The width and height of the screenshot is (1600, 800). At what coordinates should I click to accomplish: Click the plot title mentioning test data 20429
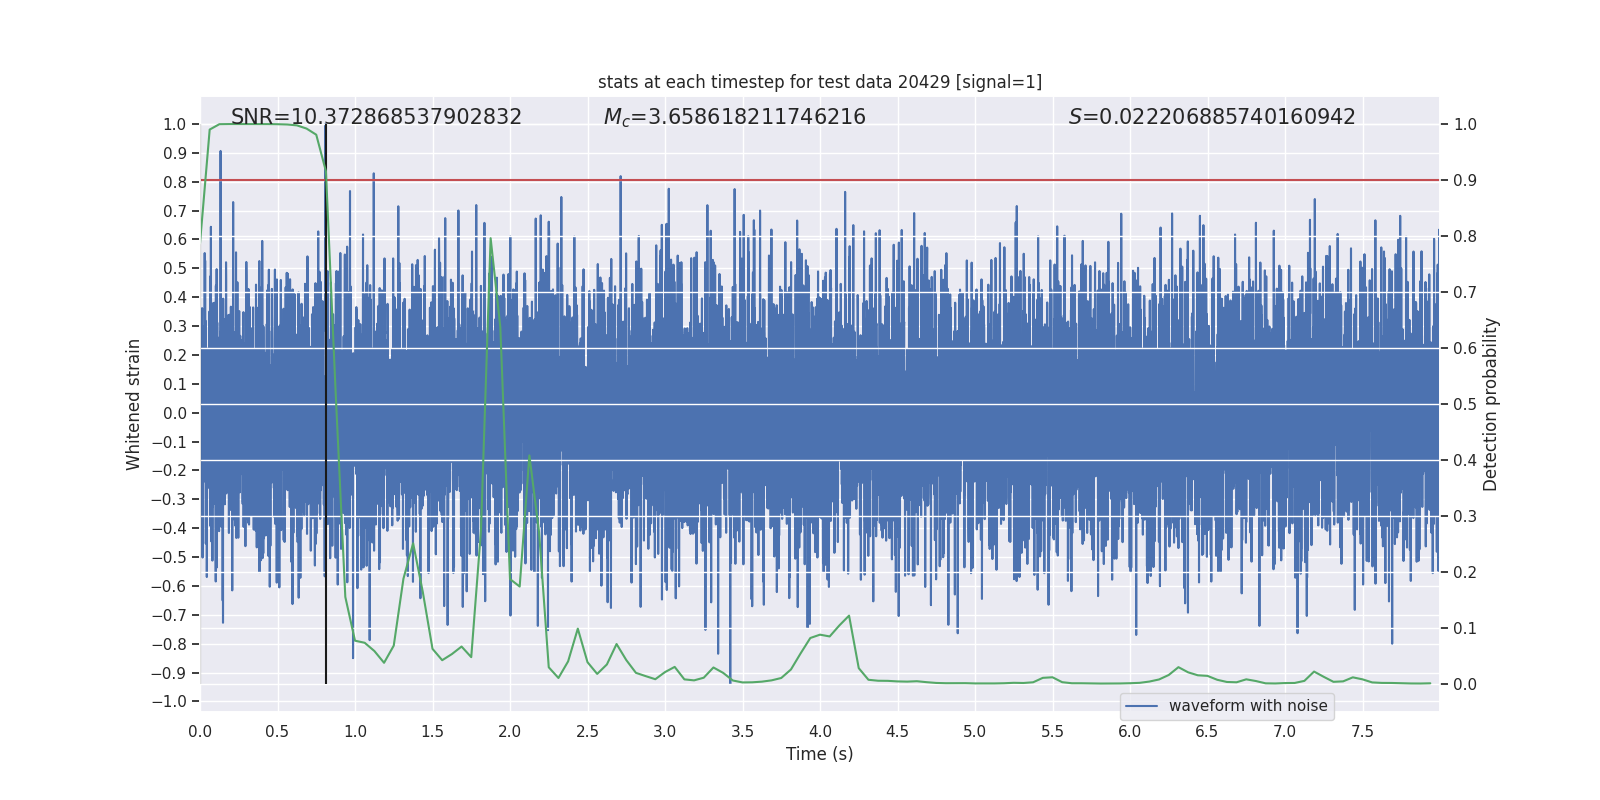pyautogui.click(x=819, y=82)
